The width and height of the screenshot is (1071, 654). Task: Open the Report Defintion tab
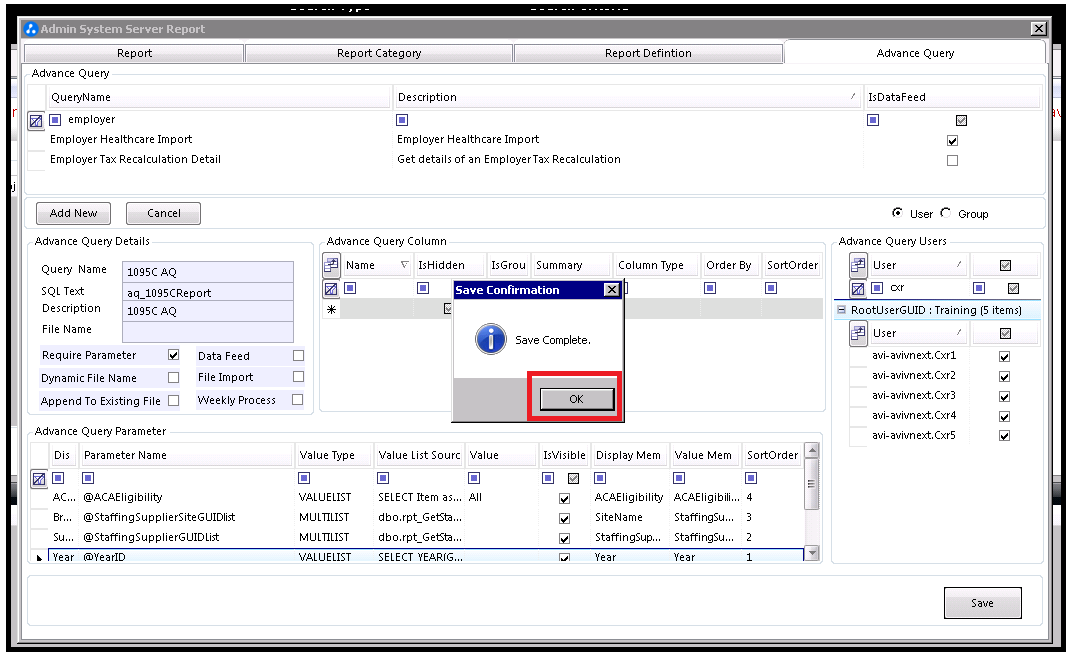tap(648, 53)
